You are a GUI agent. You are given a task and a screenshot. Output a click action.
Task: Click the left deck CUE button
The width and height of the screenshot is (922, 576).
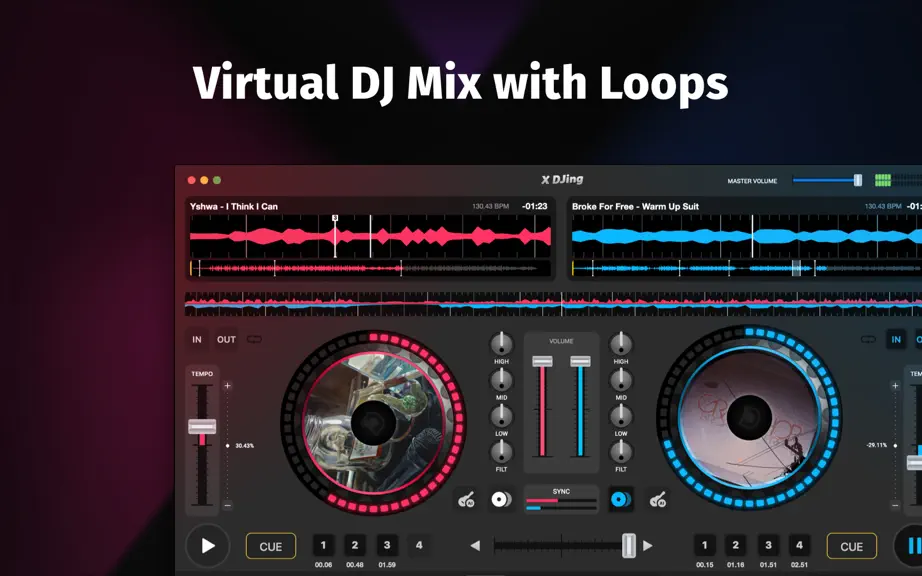point(270,546)
